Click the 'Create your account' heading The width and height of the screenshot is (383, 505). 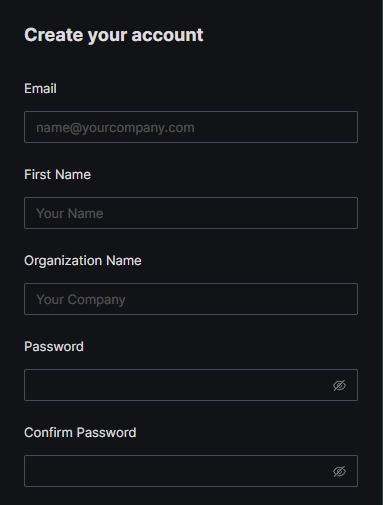click(114, 35)
